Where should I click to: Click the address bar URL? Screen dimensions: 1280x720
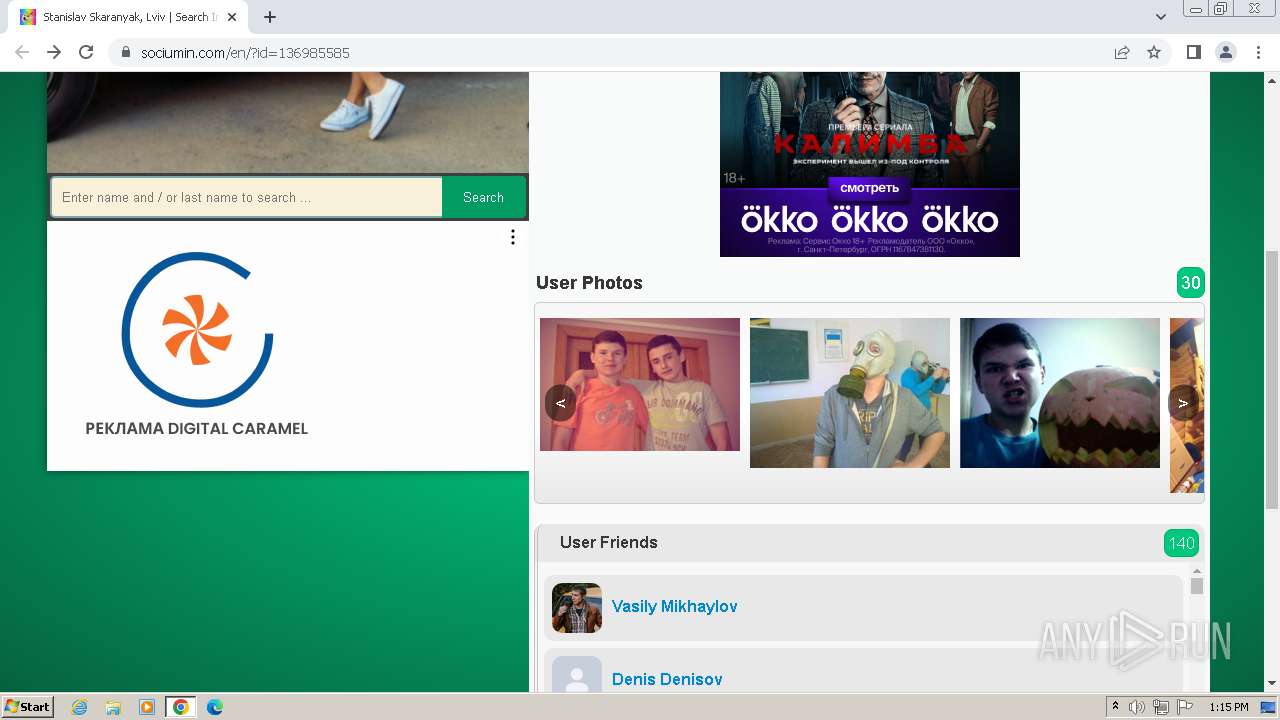(x=245, y=52)
